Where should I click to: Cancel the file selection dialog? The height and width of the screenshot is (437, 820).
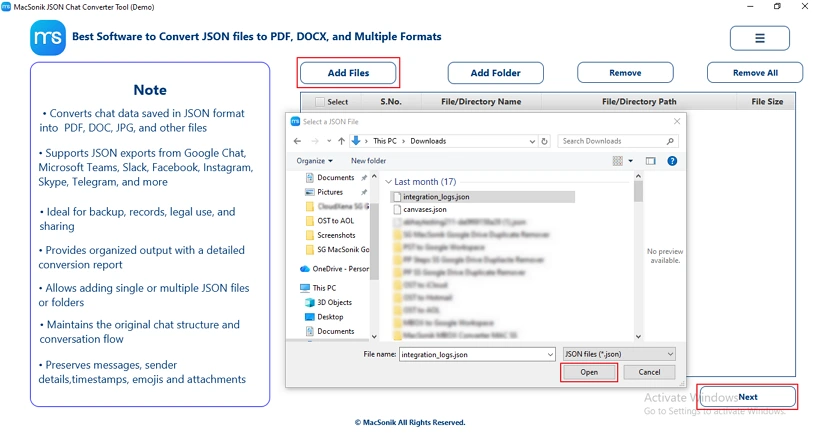(x=649, y=372)
